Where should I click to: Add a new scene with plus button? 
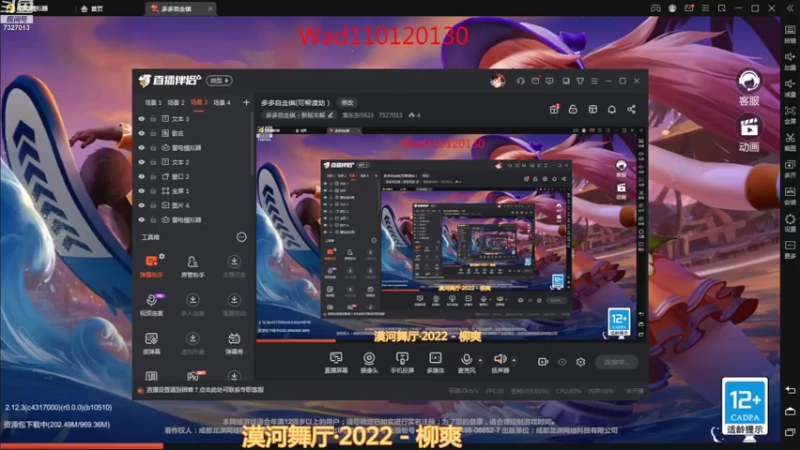(x=246, y=103)
